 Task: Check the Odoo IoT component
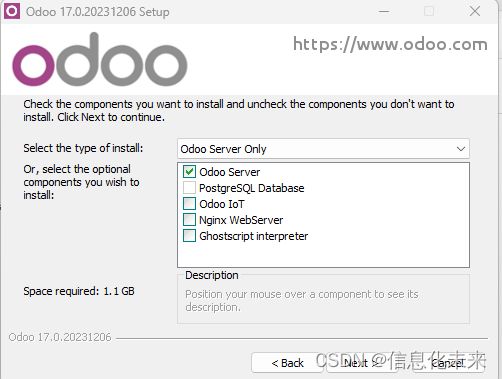(x=189, y=204)
